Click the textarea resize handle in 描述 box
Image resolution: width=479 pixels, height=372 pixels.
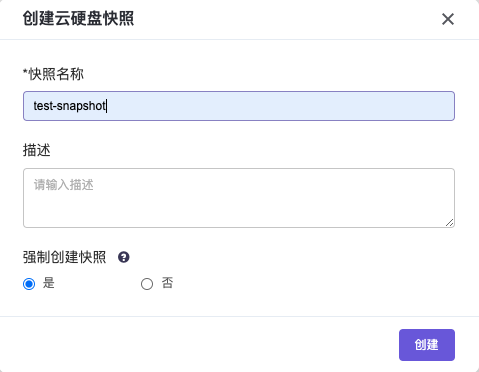point(449,223)
